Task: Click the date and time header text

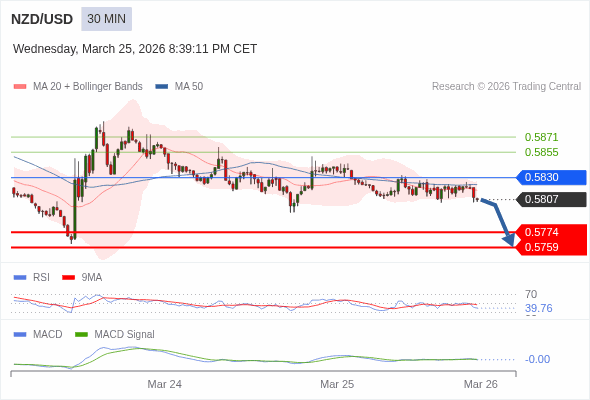Action: 135,49
